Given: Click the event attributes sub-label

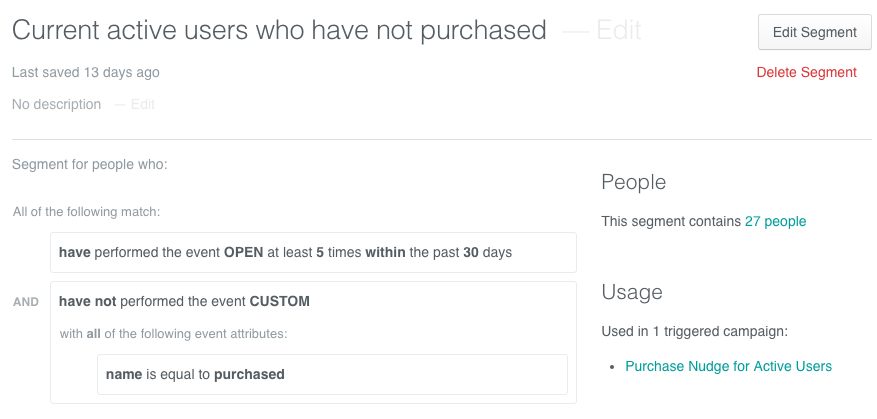Looking at the screenshot, I should pos(173,335).
